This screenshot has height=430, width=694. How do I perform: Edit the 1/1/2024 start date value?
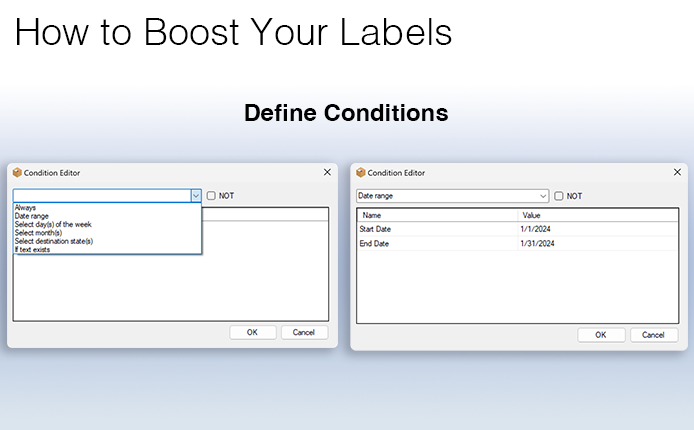click(536, 229)
